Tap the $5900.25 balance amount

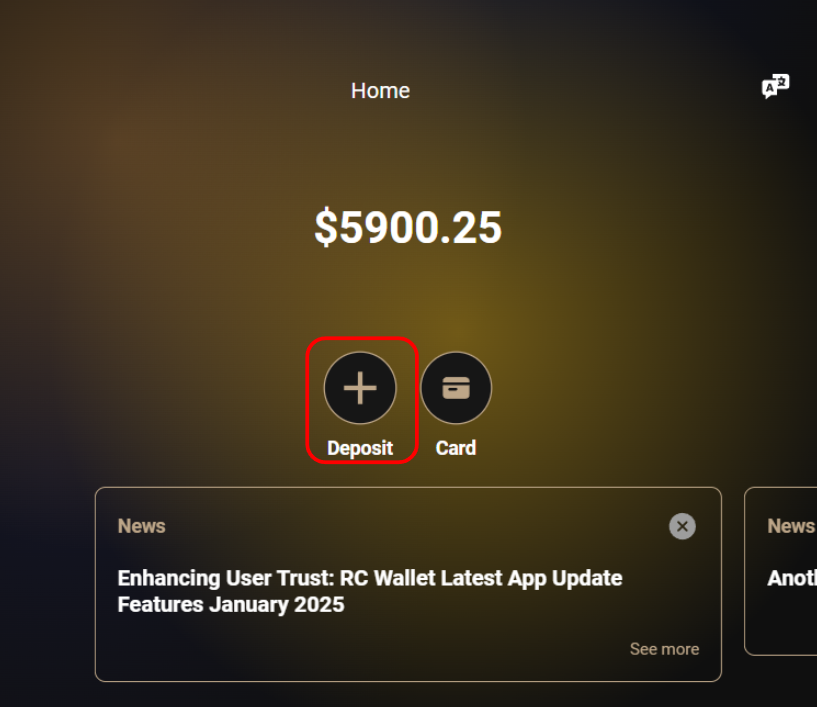(408, 227)
